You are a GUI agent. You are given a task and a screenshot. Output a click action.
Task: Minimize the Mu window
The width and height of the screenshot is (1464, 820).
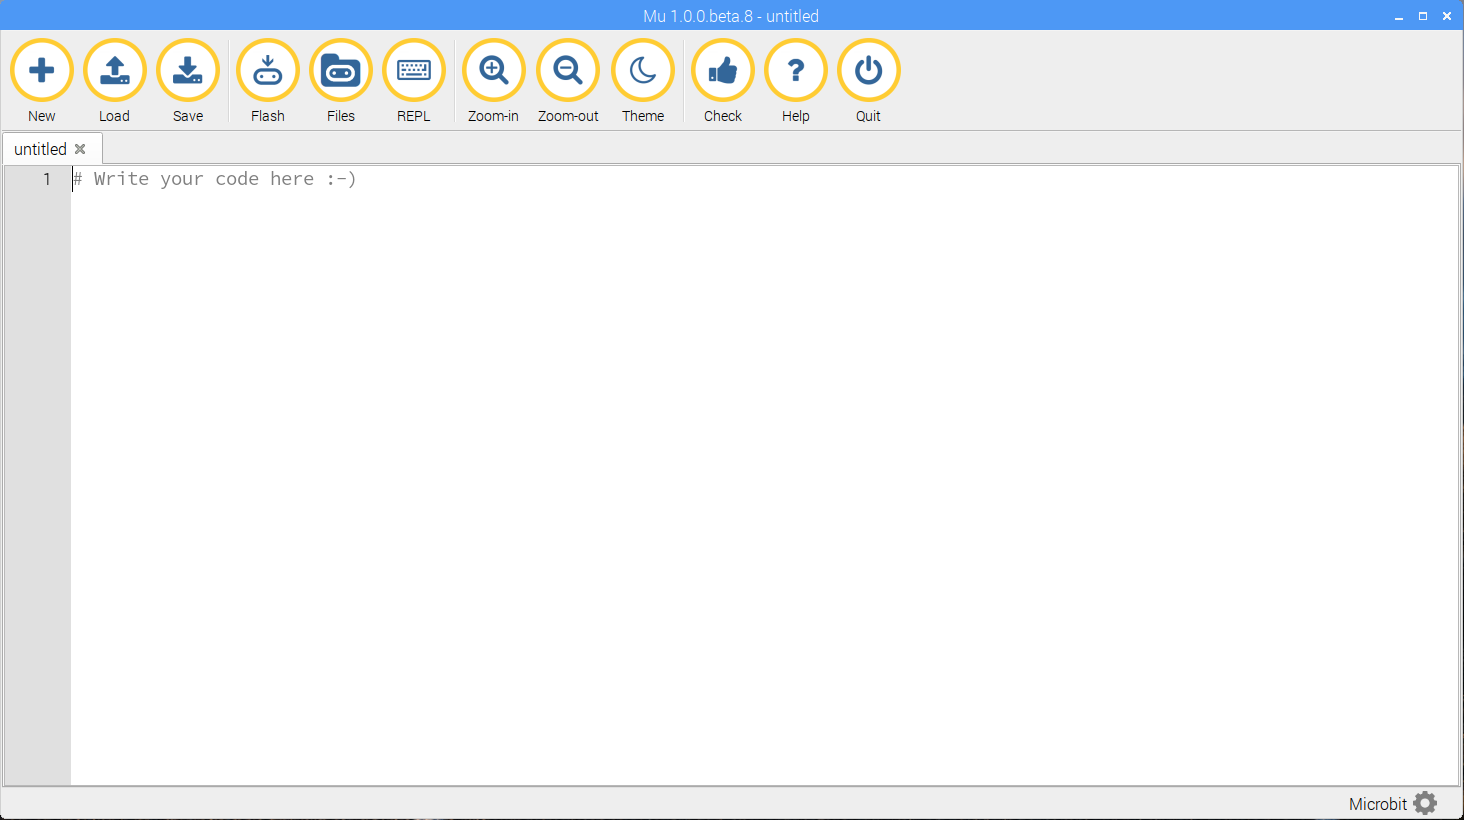pyautogui.click(x=1399, y=16)
